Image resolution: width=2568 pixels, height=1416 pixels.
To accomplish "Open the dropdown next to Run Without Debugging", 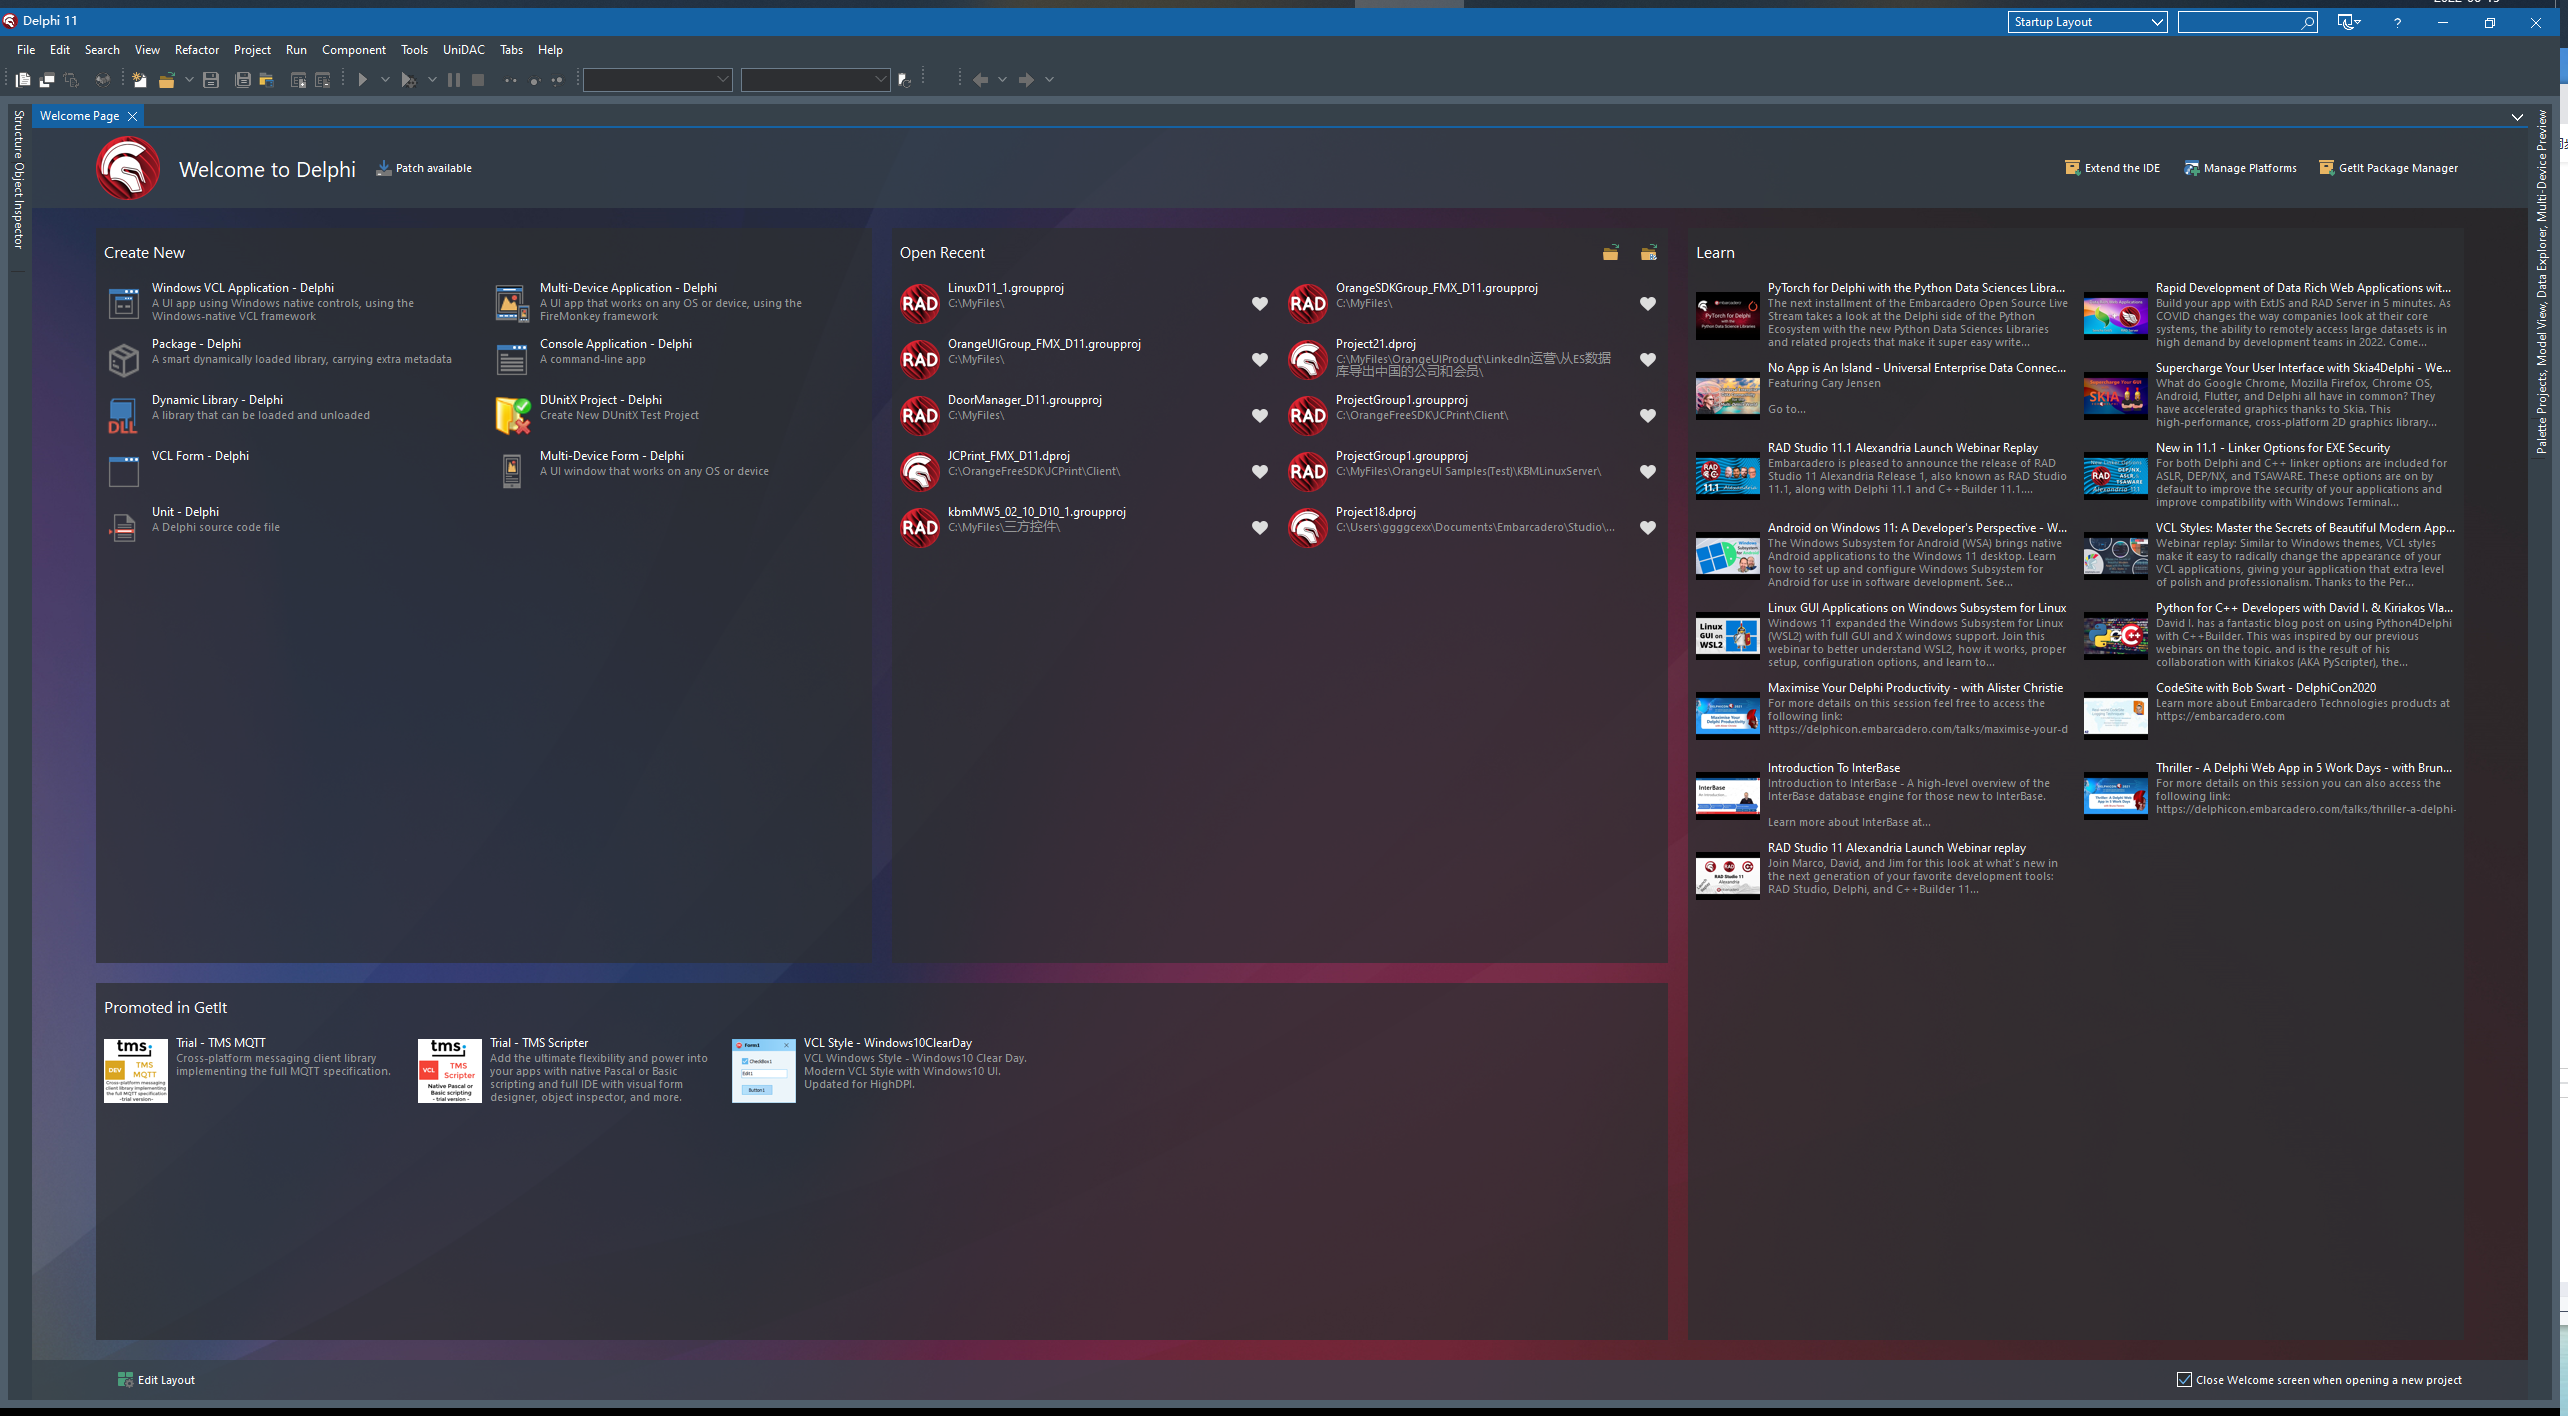I will 385,80.
